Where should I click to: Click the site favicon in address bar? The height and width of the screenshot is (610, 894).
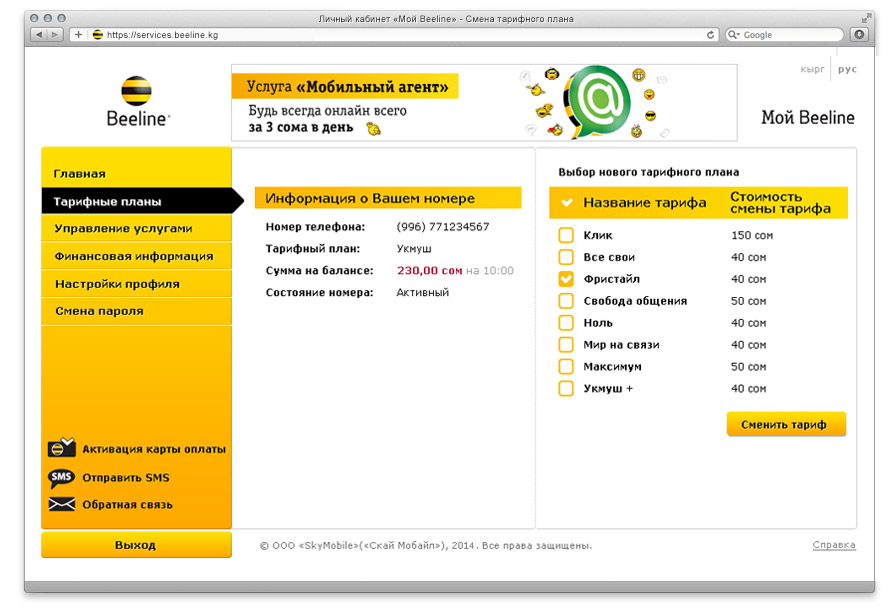[97, 35]
